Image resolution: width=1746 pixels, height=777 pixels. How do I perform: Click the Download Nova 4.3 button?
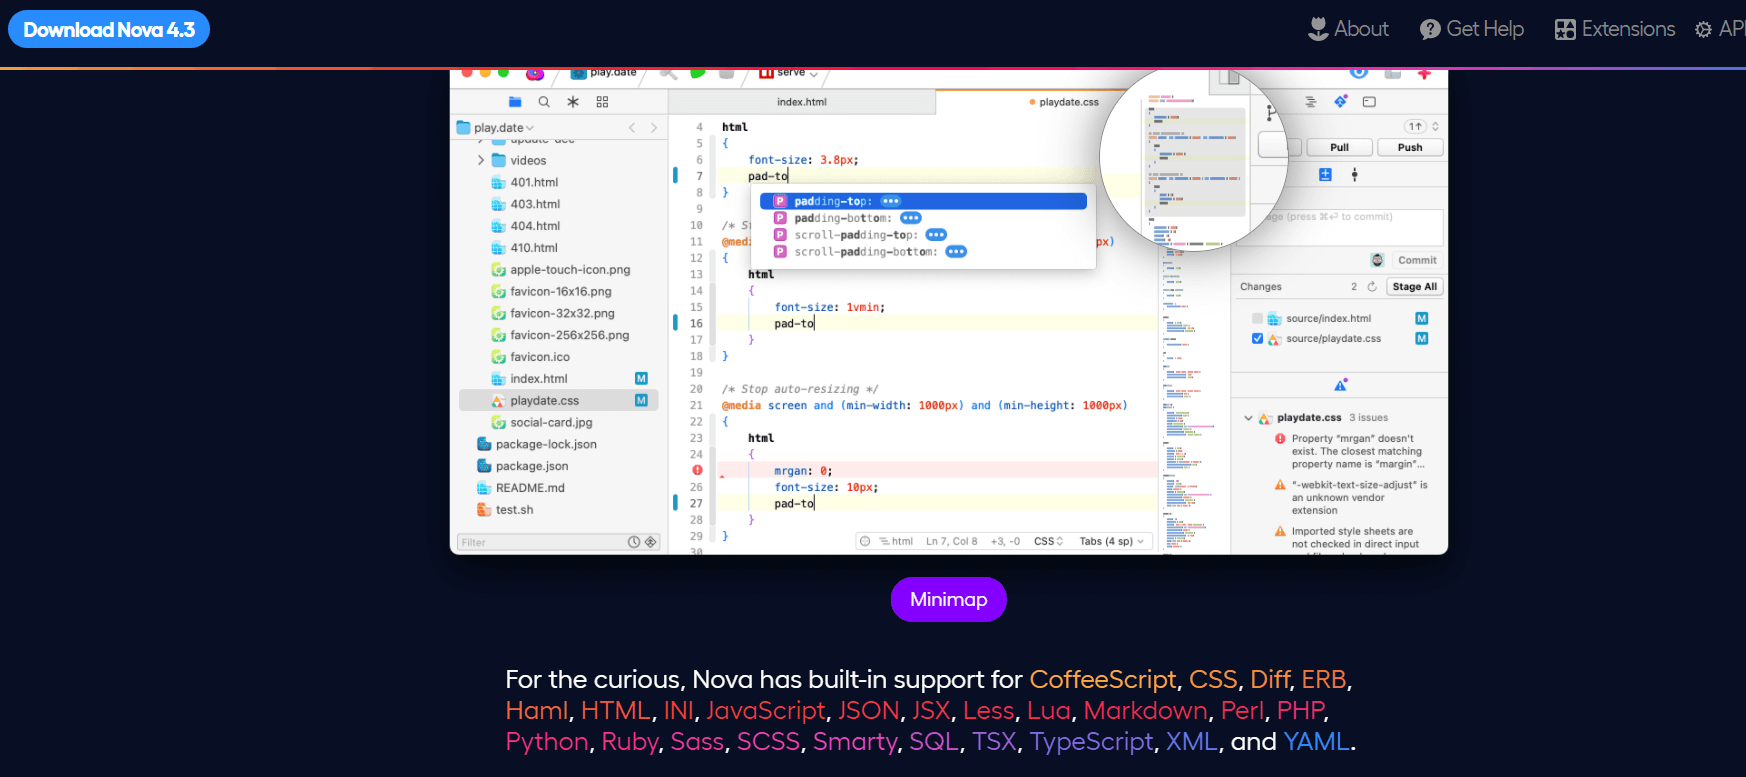(109, 29)
